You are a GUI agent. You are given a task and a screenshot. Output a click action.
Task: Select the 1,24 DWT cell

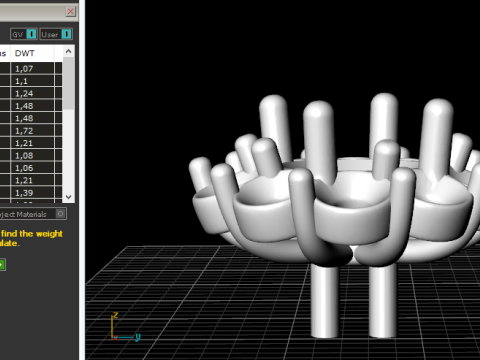(x=33, y=93)
